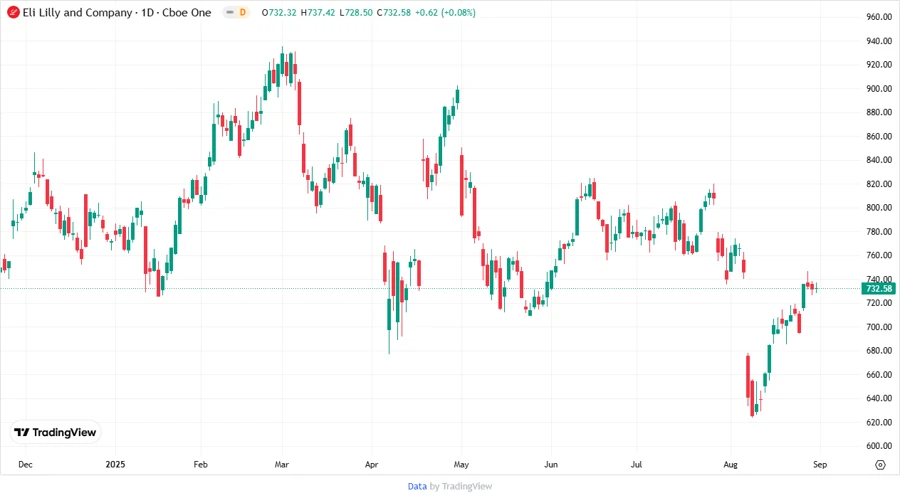
Task: Click the change value +0.62 (+0.08%)
Action: pos(445,13)
